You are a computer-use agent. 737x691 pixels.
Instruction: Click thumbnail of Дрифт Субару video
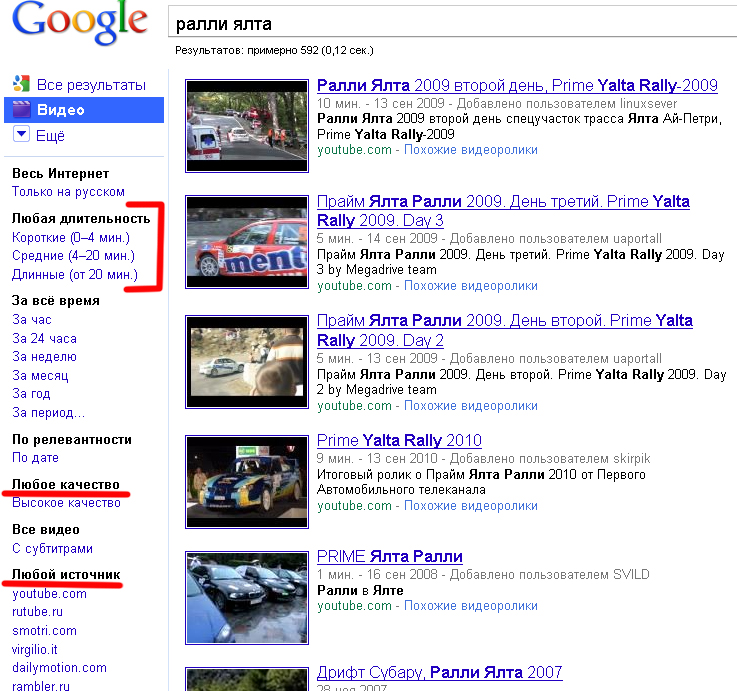tap(247, 679)
